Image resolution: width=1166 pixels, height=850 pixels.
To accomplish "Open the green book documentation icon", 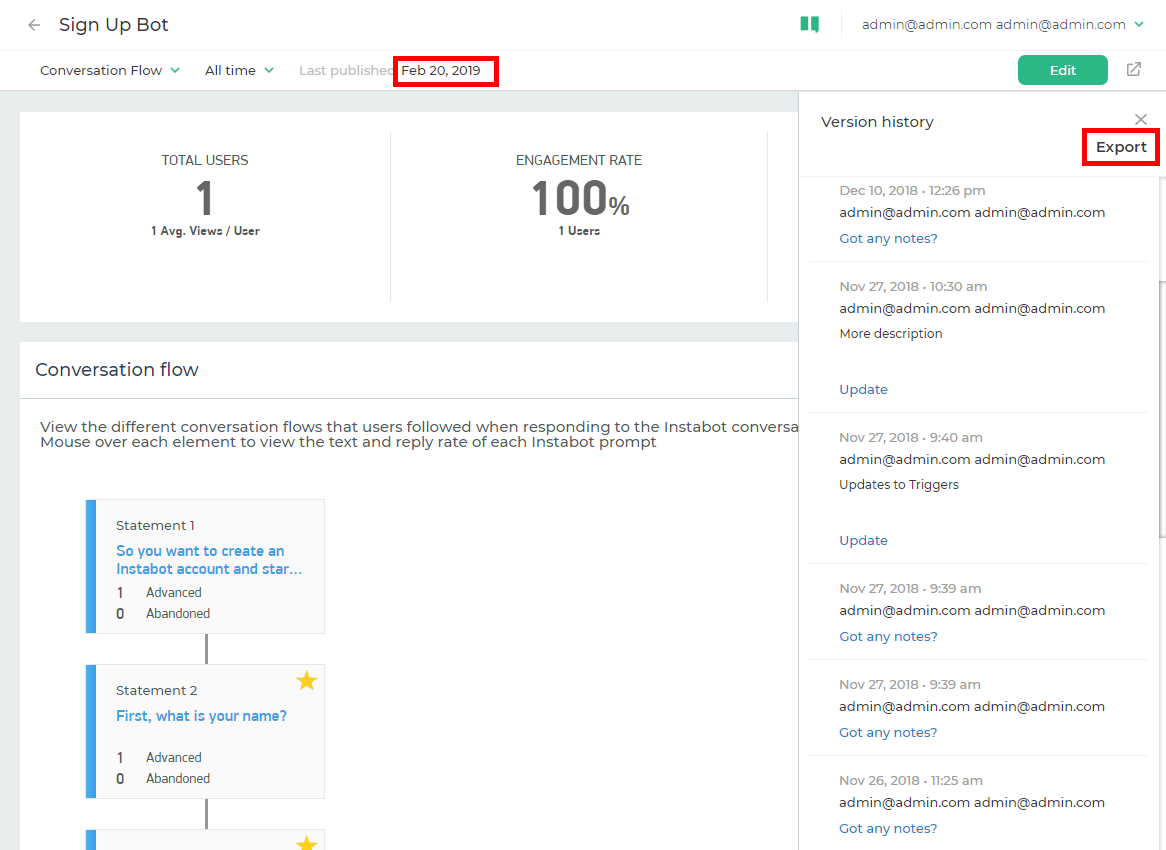I will pyautogui.click(x=810, y=25).
